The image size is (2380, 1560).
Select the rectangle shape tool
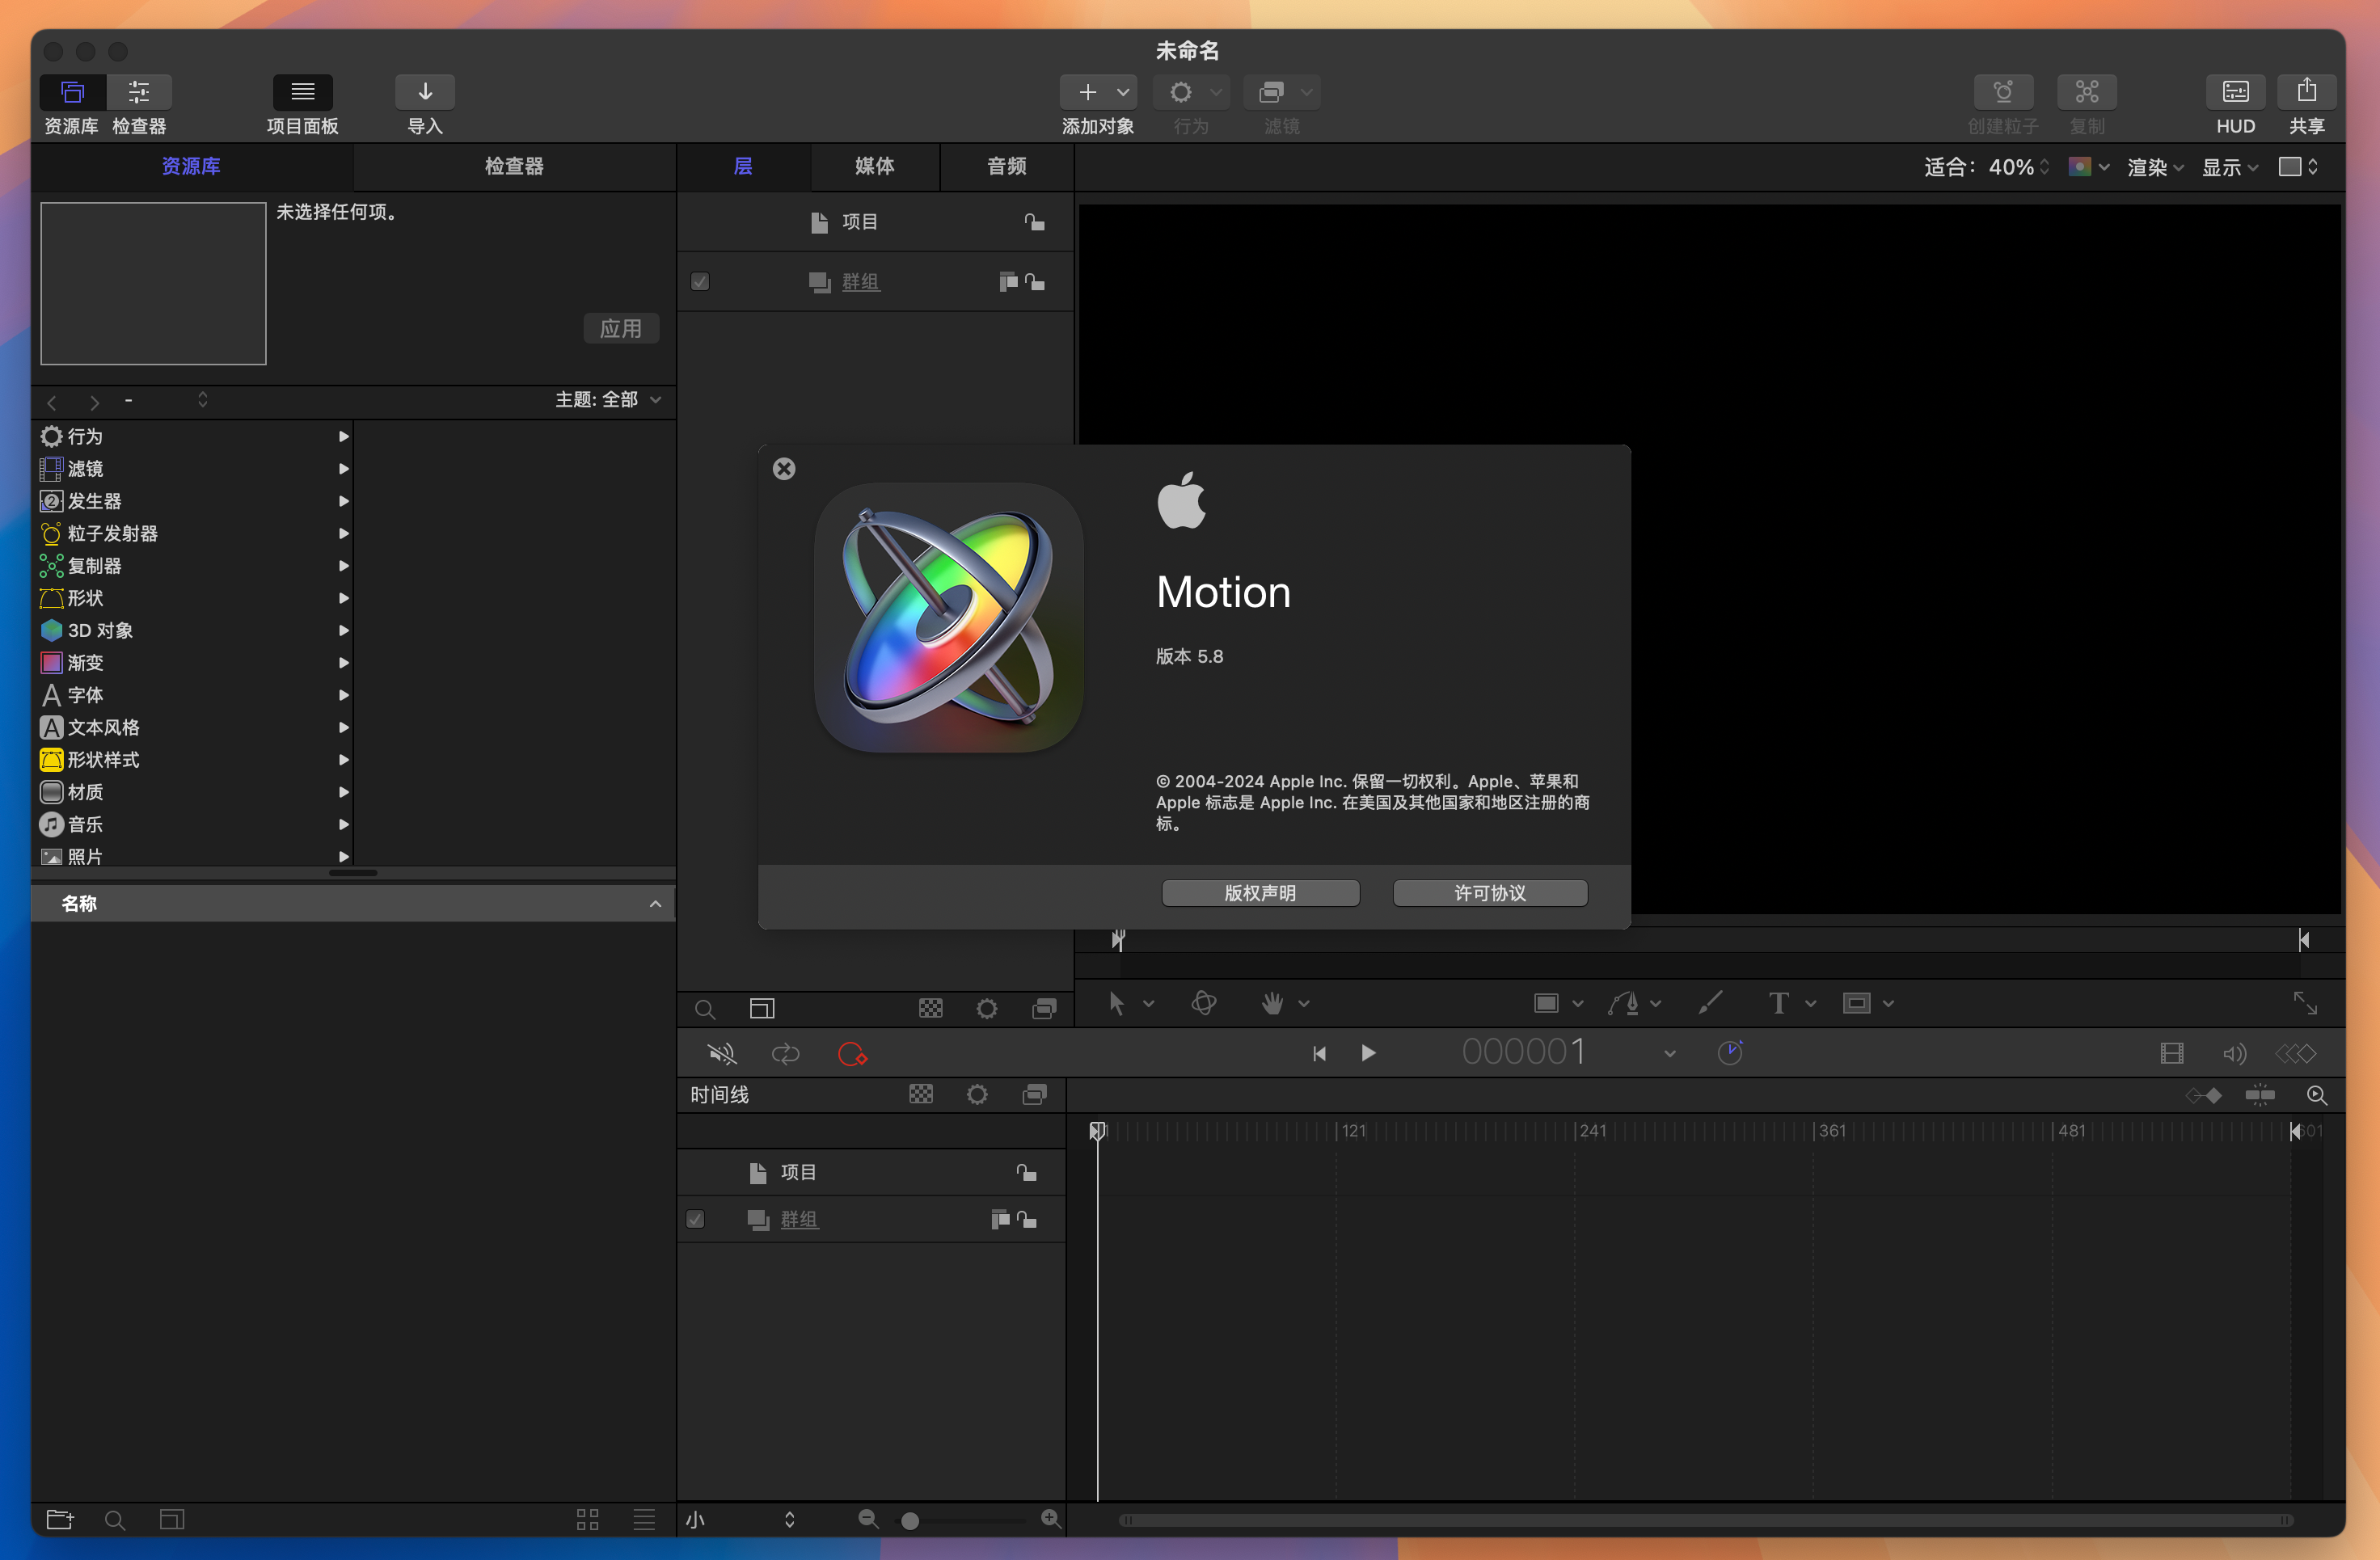[x=1546, y=1003]
